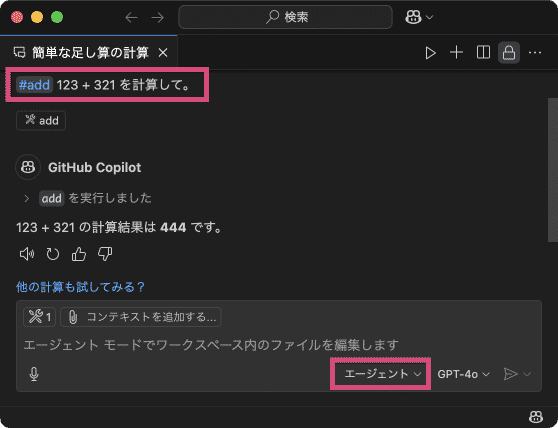Open the tools selection icon

[40, 317]
